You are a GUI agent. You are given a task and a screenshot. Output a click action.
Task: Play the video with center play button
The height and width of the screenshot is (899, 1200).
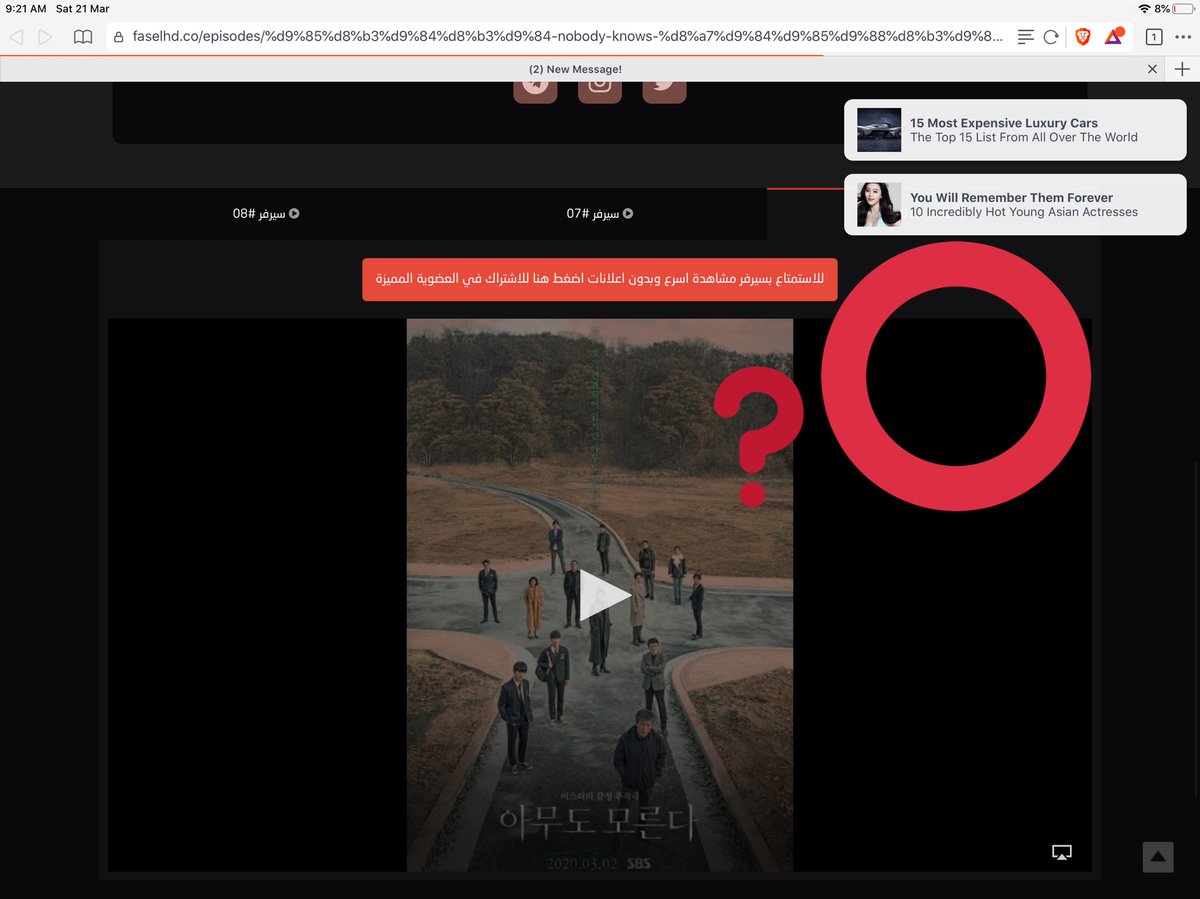[603, 596]
